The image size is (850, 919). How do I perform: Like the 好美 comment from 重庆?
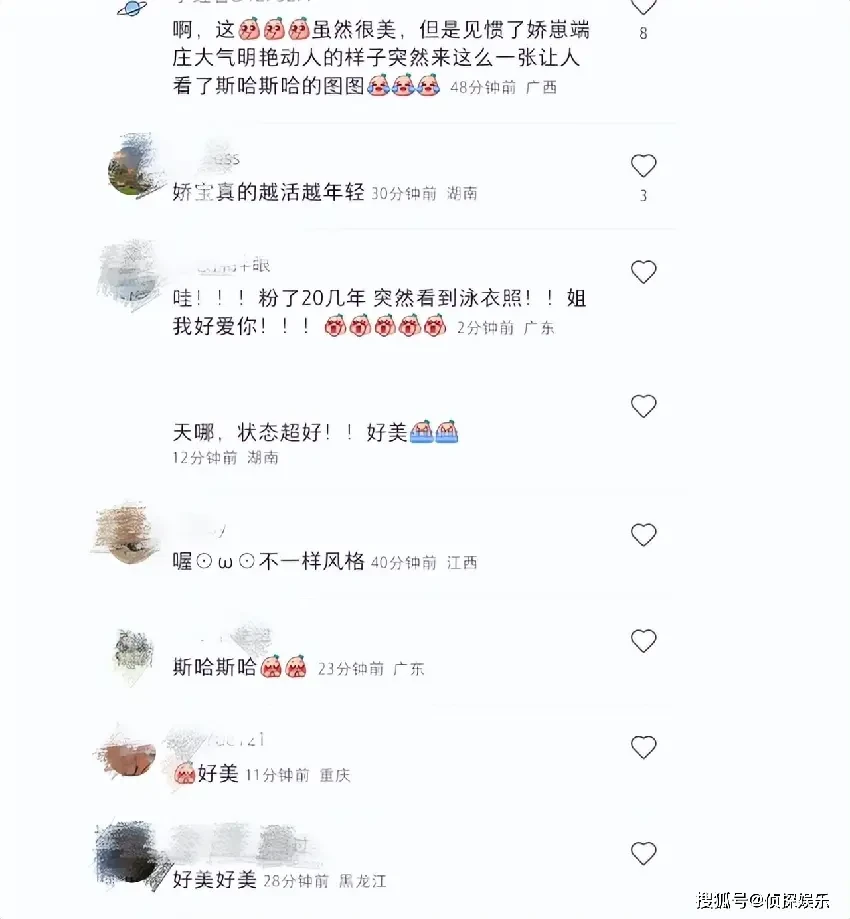click(x=643, y=747)
